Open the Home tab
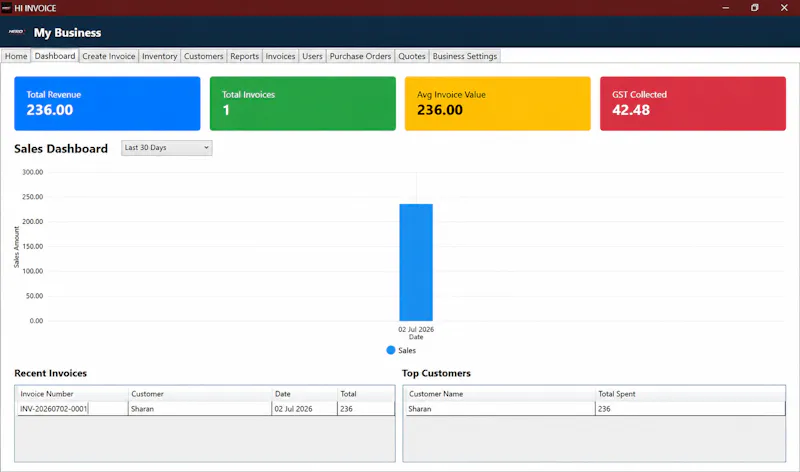 (16, 56)
